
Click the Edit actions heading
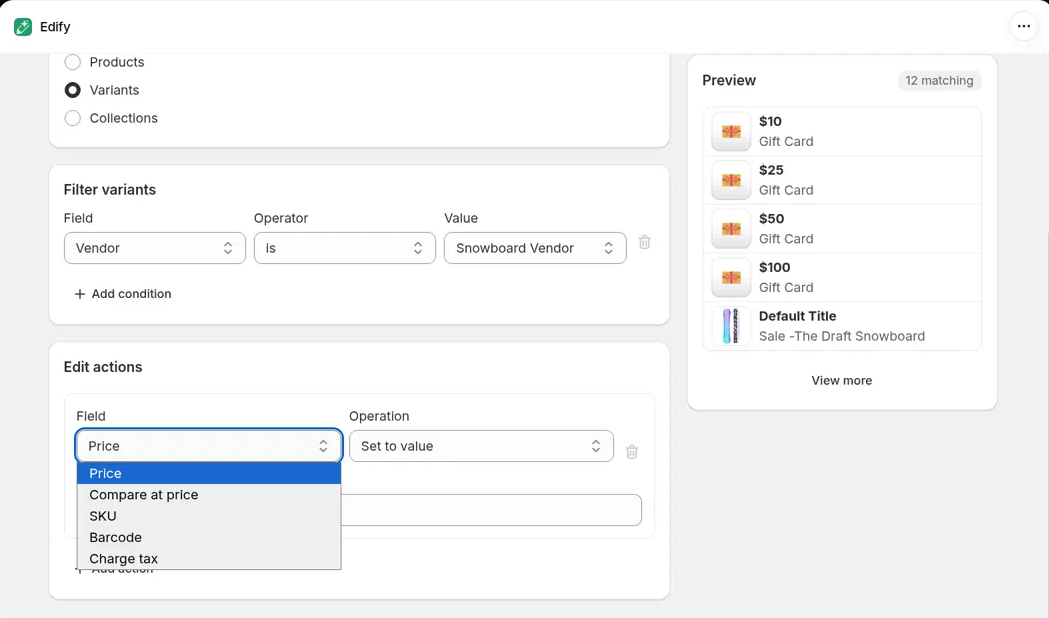(x=103, y=367)
